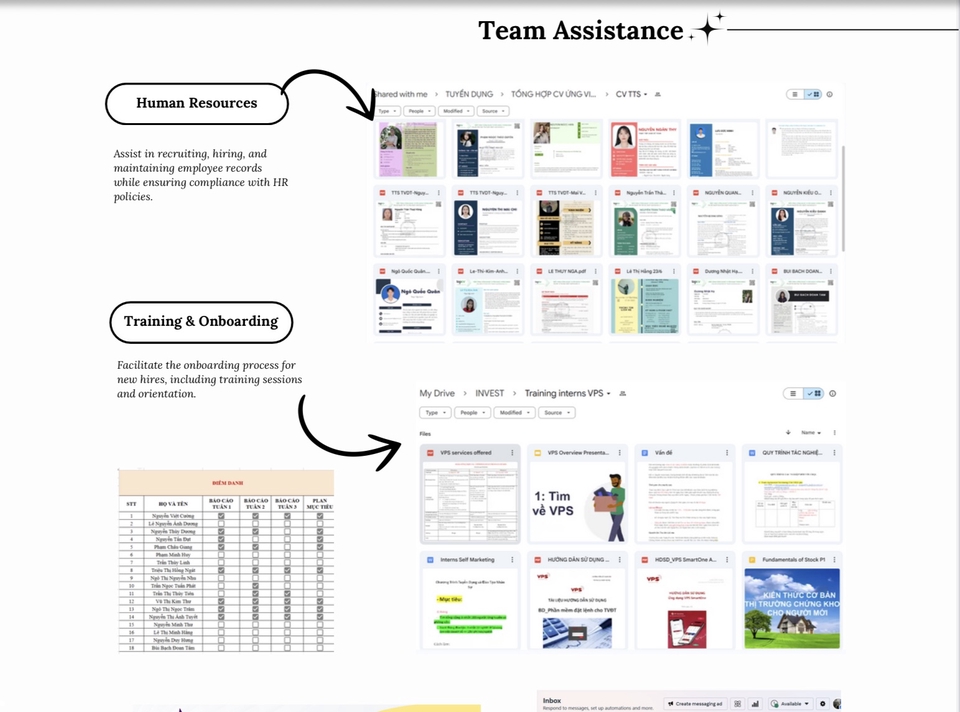Click more options on Interns Self Marketing file
The image size is (960, 712).
tap(513, 559)
